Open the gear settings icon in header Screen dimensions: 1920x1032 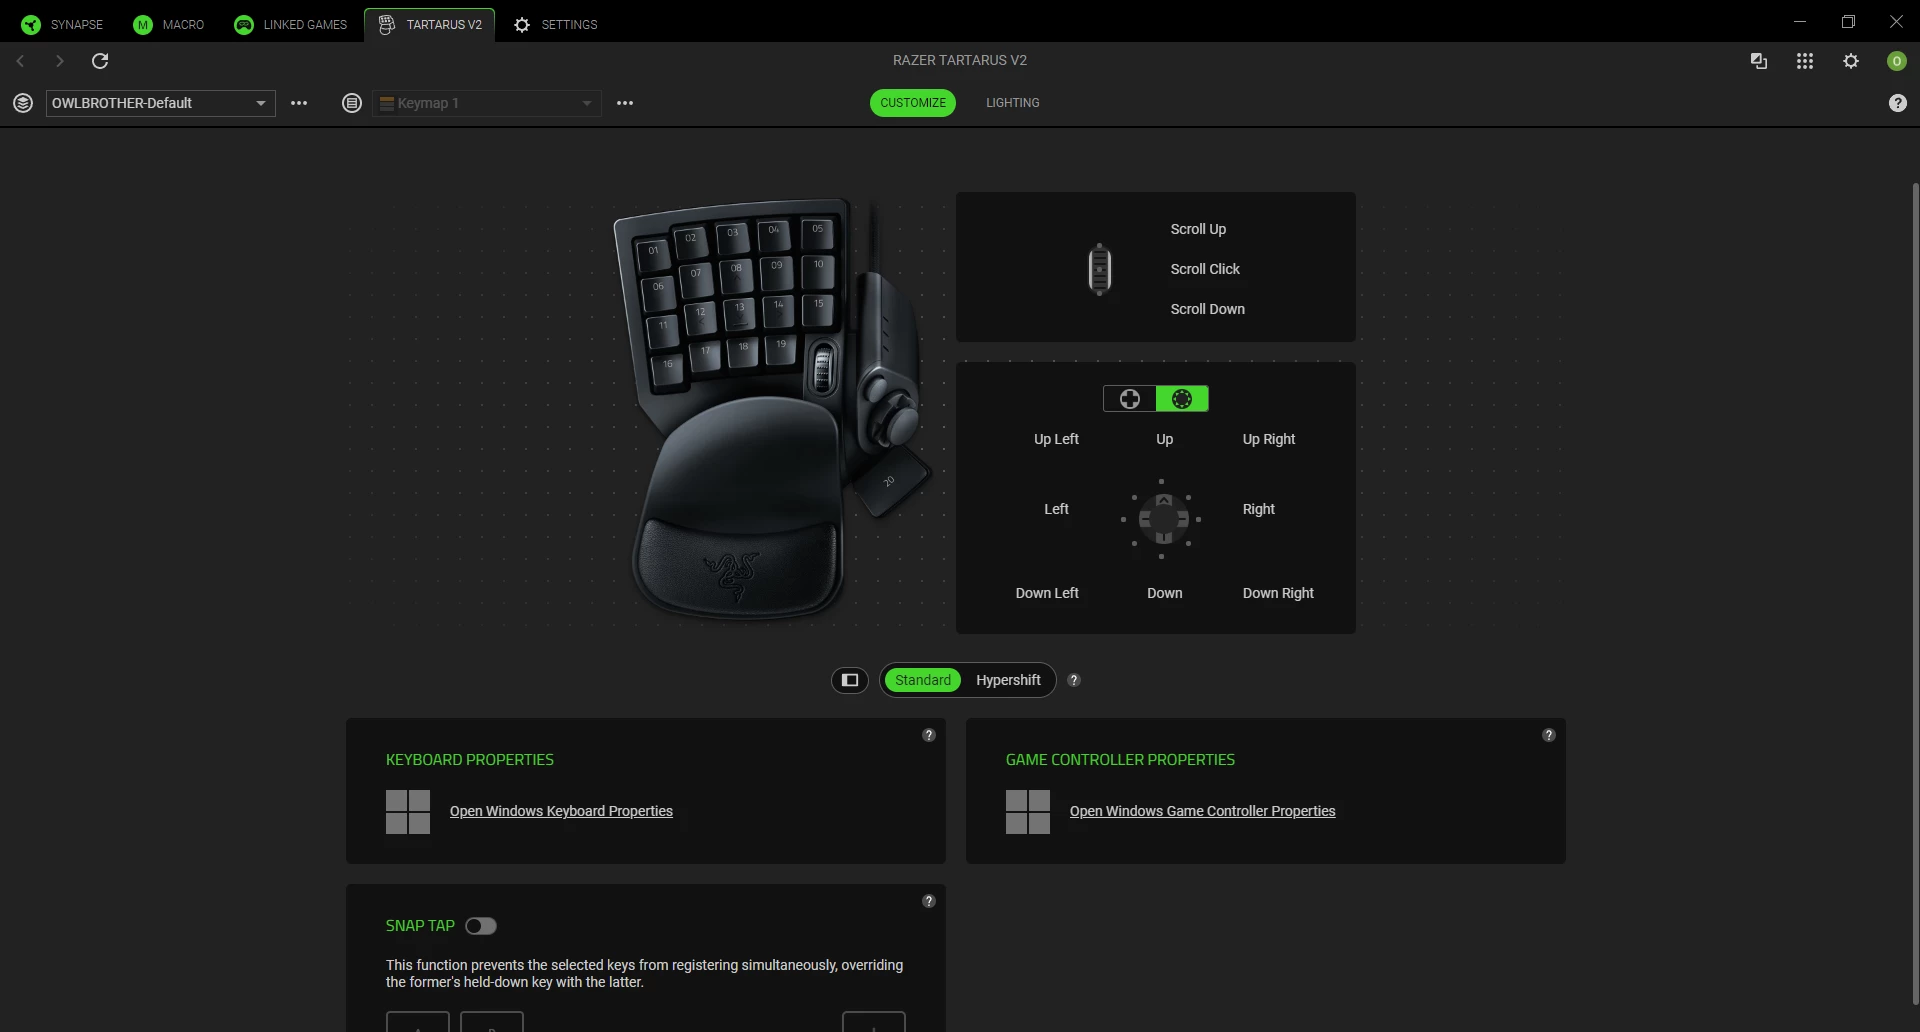click(1851, 61)
